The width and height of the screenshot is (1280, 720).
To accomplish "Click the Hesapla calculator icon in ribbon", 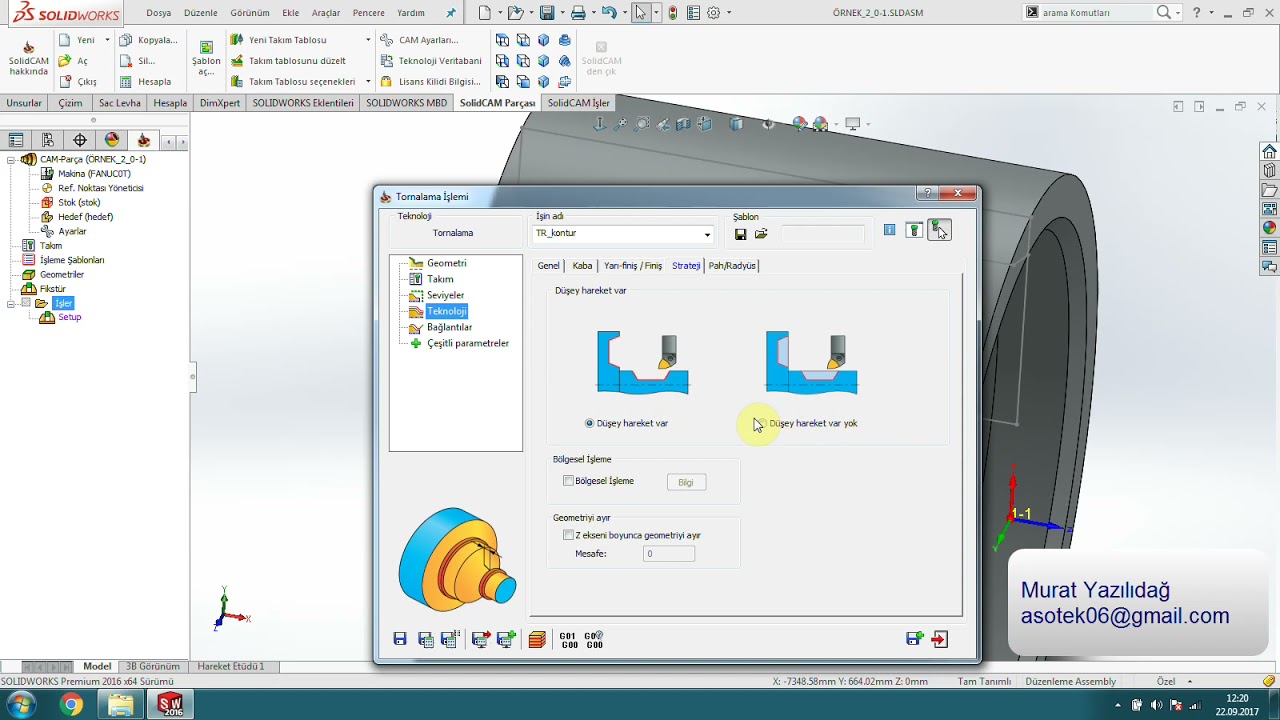I will (125, 82).
